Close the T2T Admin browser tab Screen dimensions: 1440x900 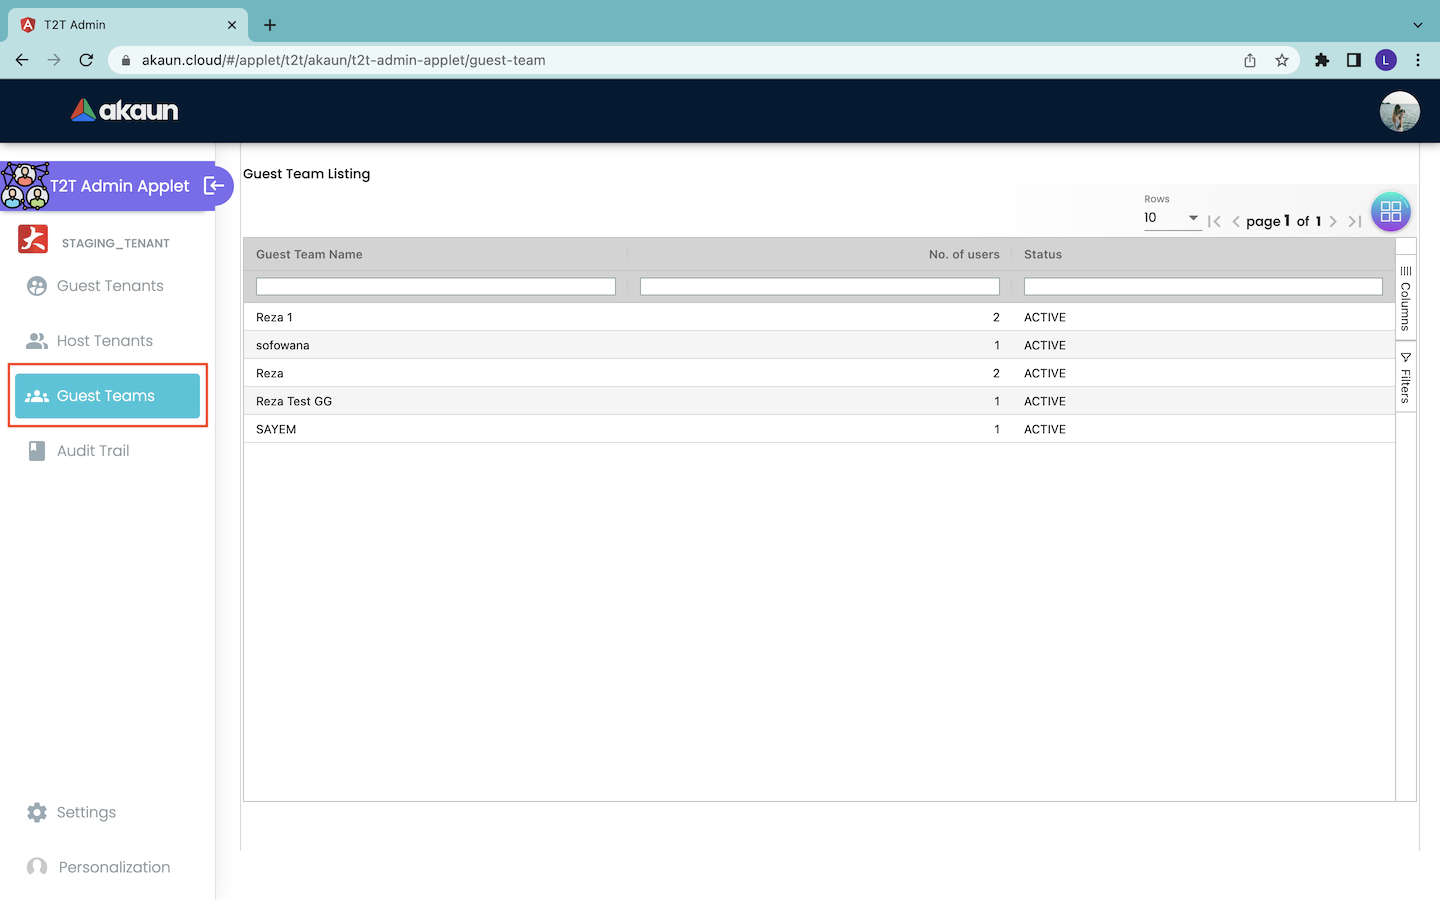click(x=232, y=25)
